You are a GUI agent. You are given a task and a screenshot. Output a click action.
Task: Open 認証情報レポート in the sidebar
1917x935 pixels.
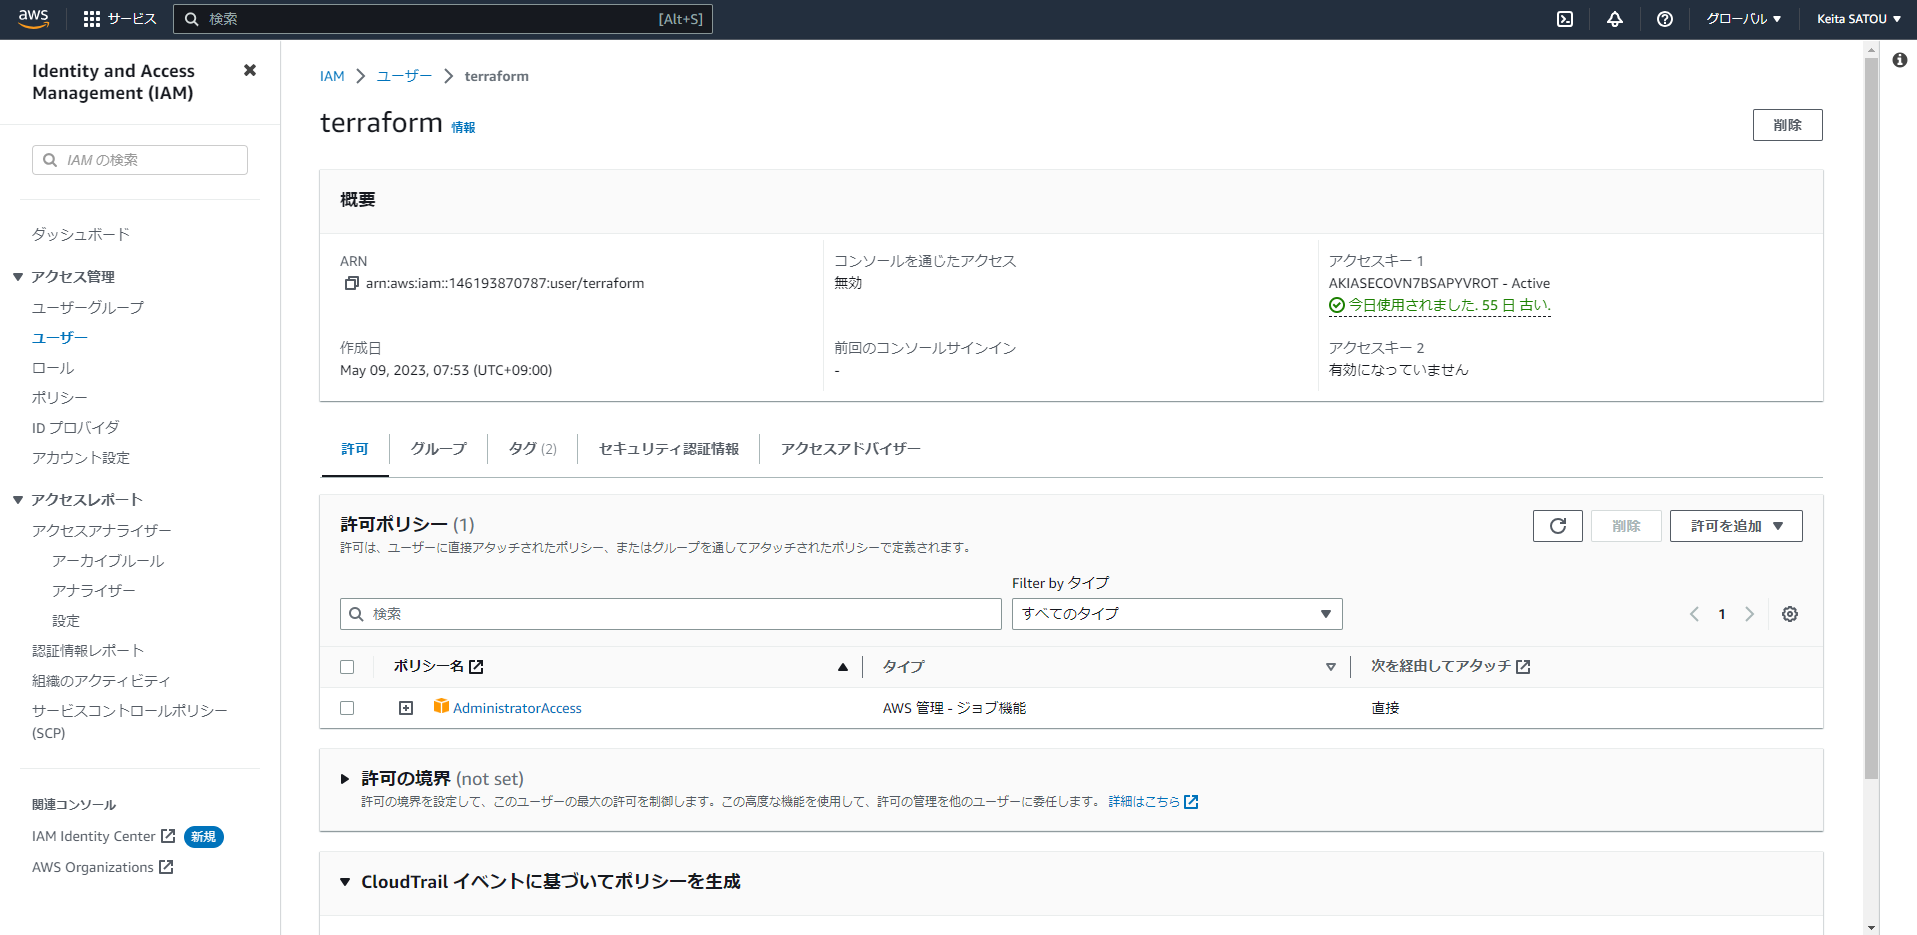tap(88, 651)
